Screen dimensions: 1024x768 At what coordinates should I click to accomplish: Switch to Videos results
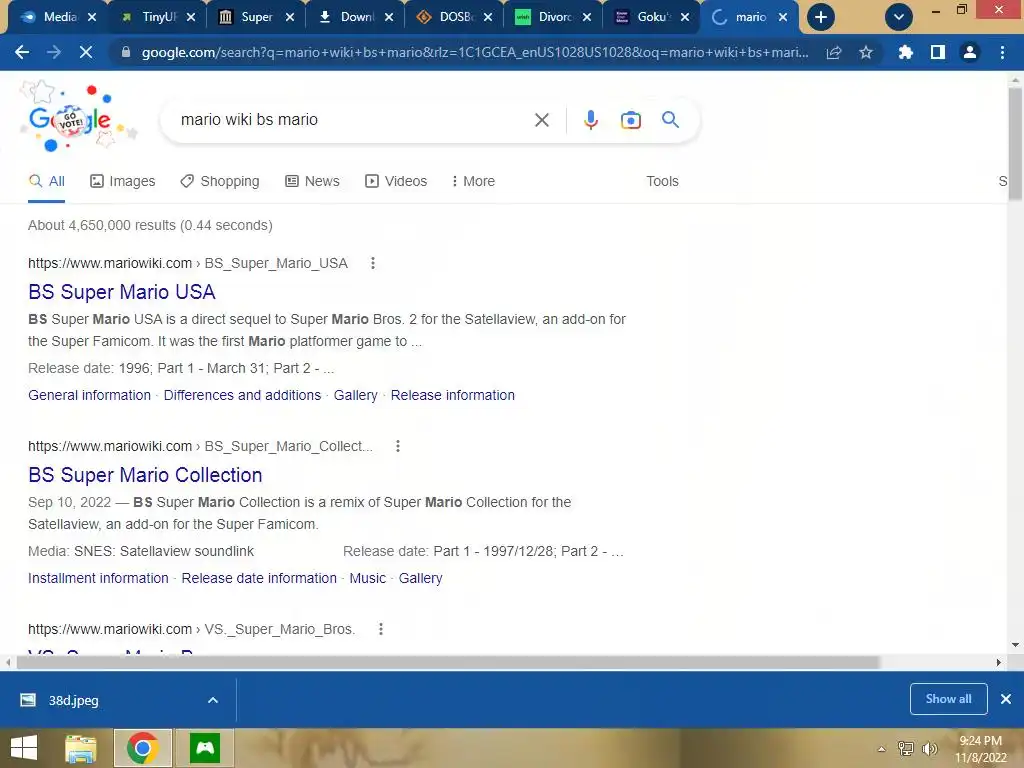point(396,181)
